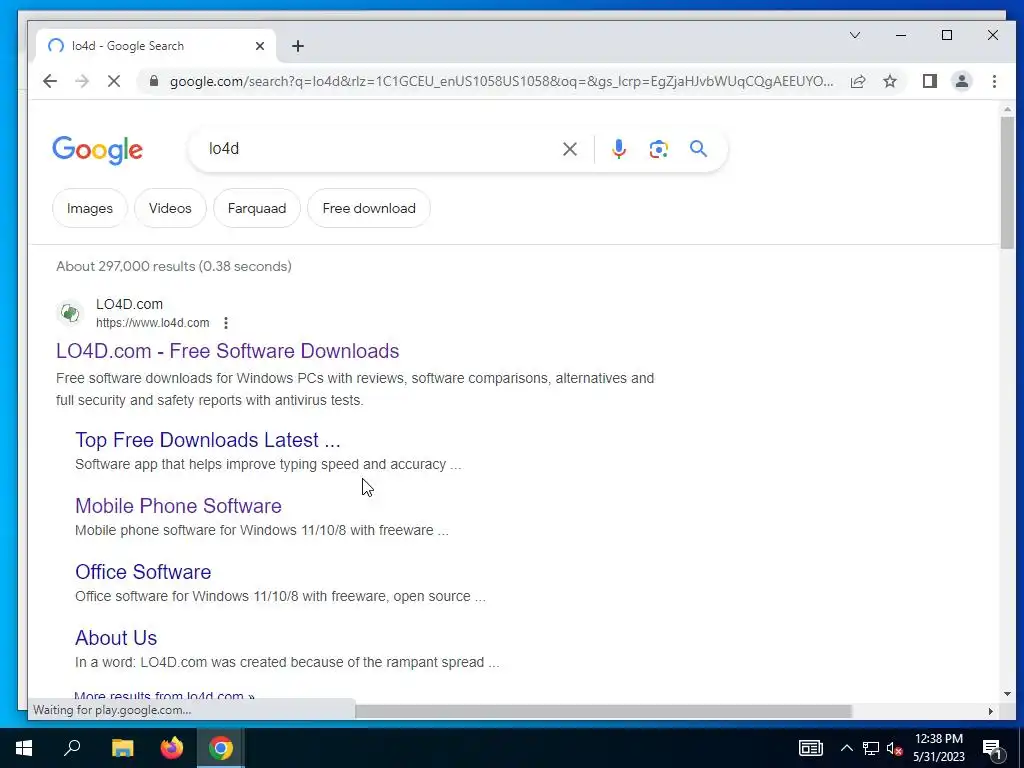
Task: Search by image with Lens
Action: point(658,149)
